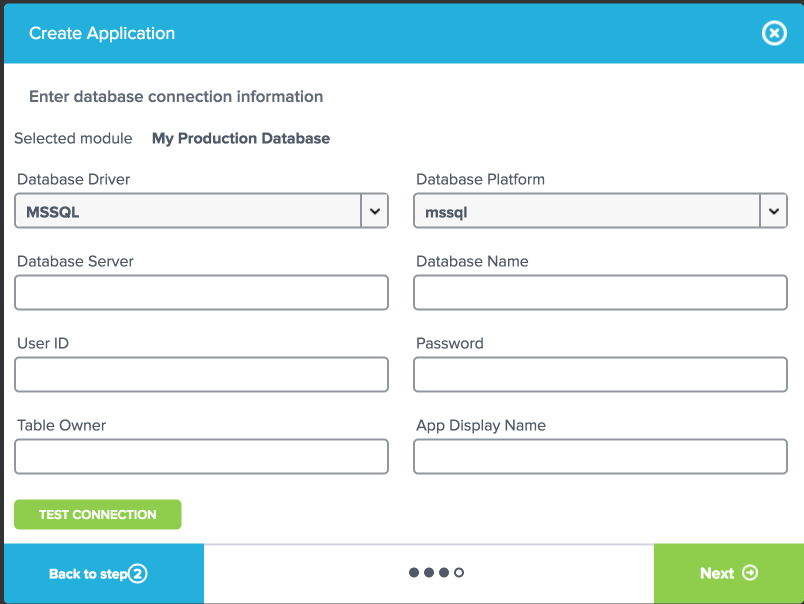
Task: Focus the User ID input box
Action: pos(201,375)
